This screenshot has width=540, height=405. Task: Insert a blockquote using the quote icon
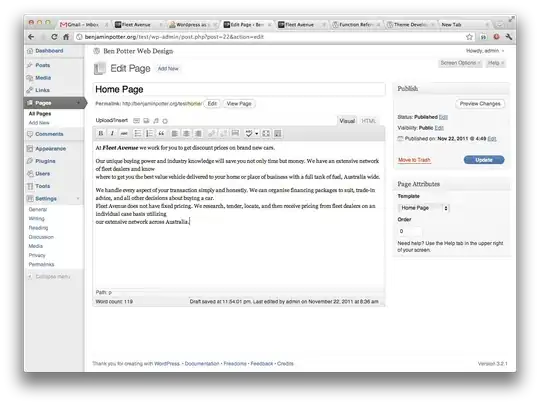tap(161, 133)
